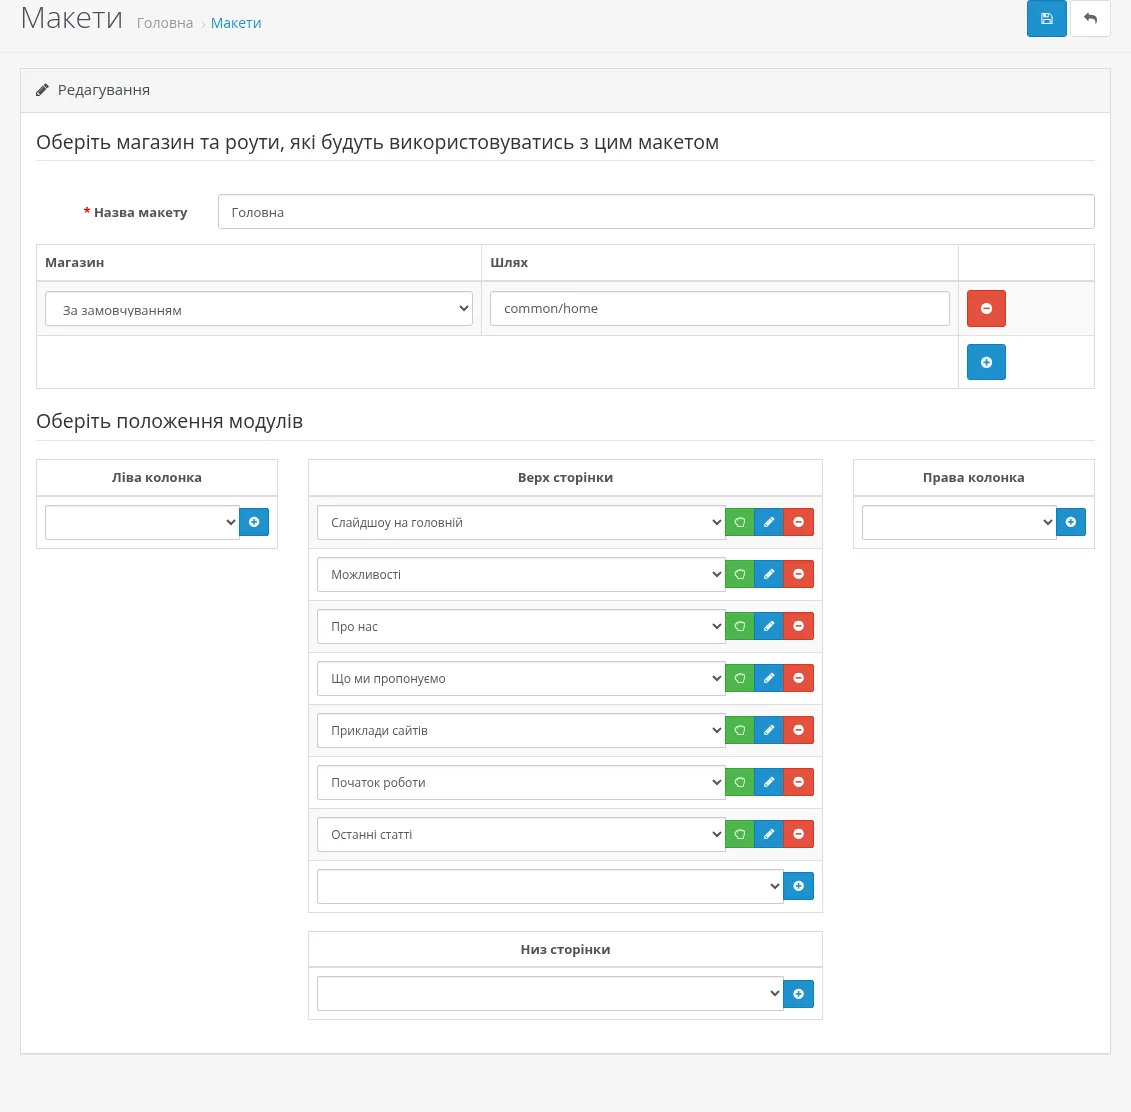Add module to Права колонка
The image size is (1131, 1112).
(x=1070, y=522)
